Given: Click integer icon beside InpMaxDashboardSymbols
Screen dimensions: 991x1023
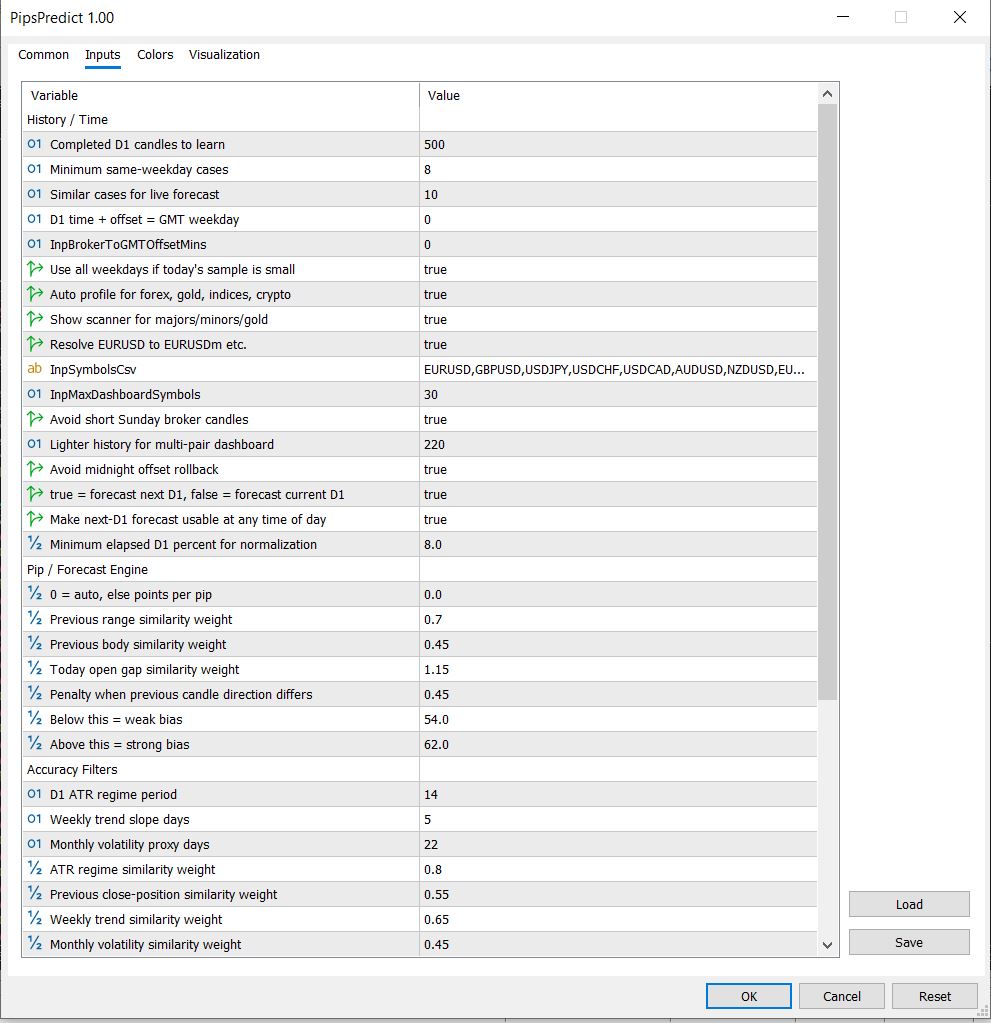Looking at the screenshot, I should coord(35,394).
